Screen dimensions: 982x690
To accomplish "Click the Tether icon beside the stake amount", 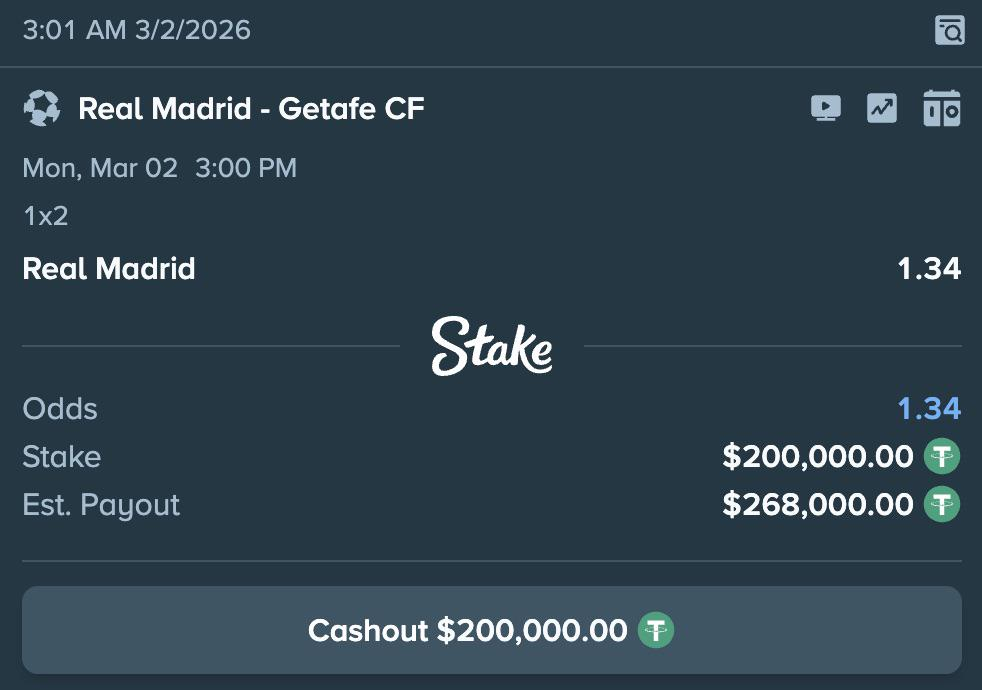I will 942,457.
